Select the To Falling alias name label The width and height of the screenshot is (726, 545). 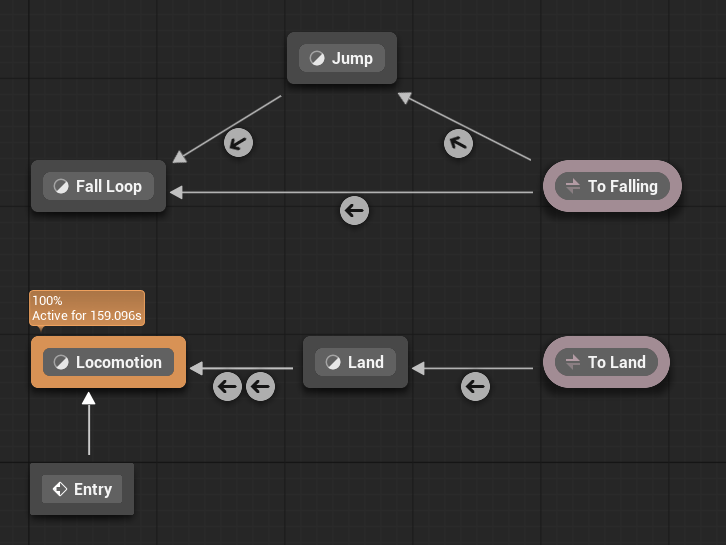(622, 186)
